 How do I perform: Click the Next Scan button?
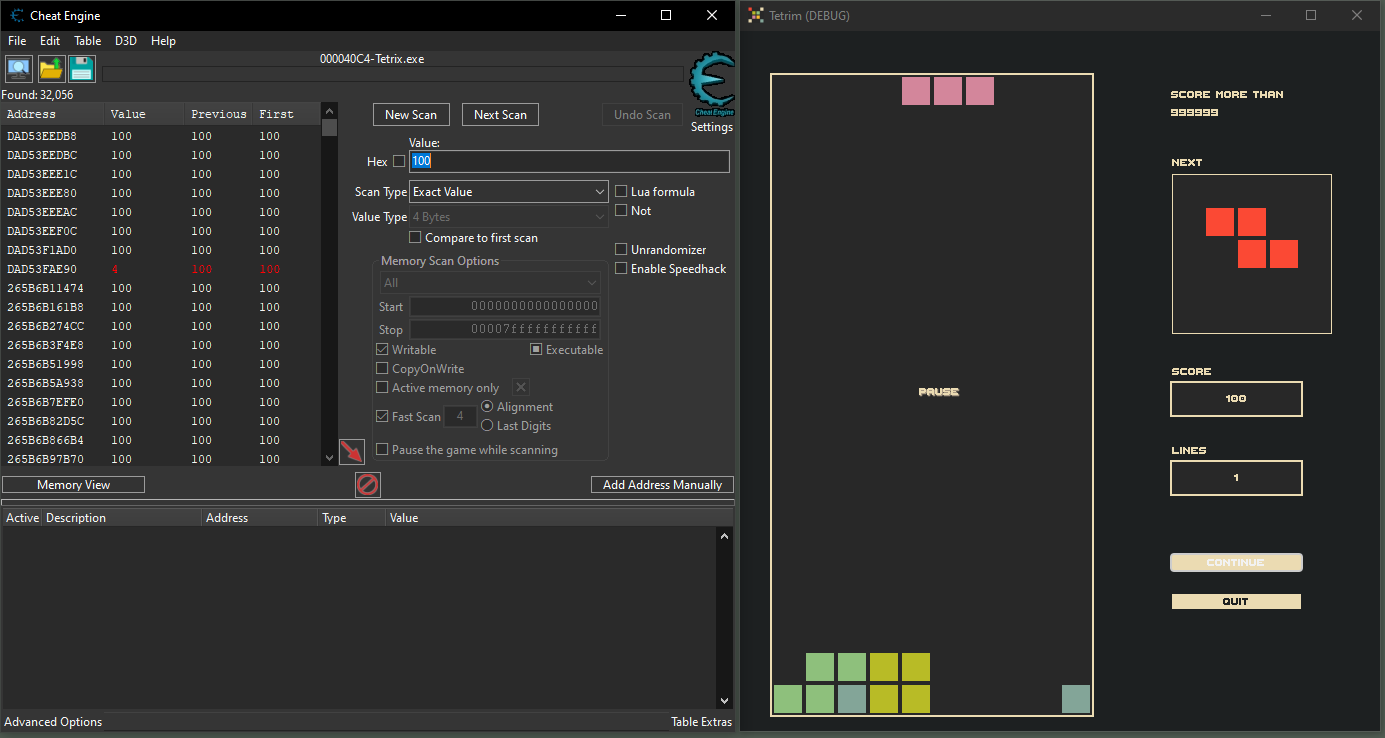(x=500, y=114)
